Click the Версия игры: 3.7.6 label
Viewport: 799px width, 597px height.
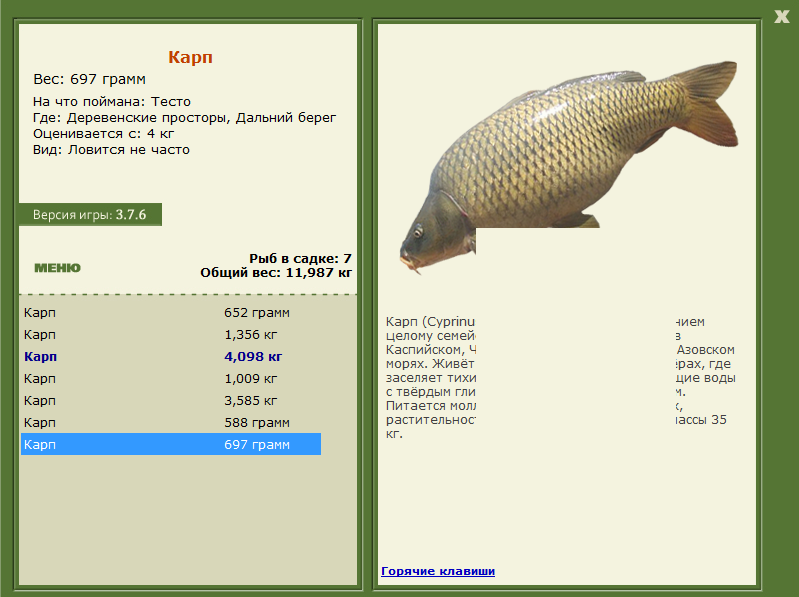tap(90, 214)
